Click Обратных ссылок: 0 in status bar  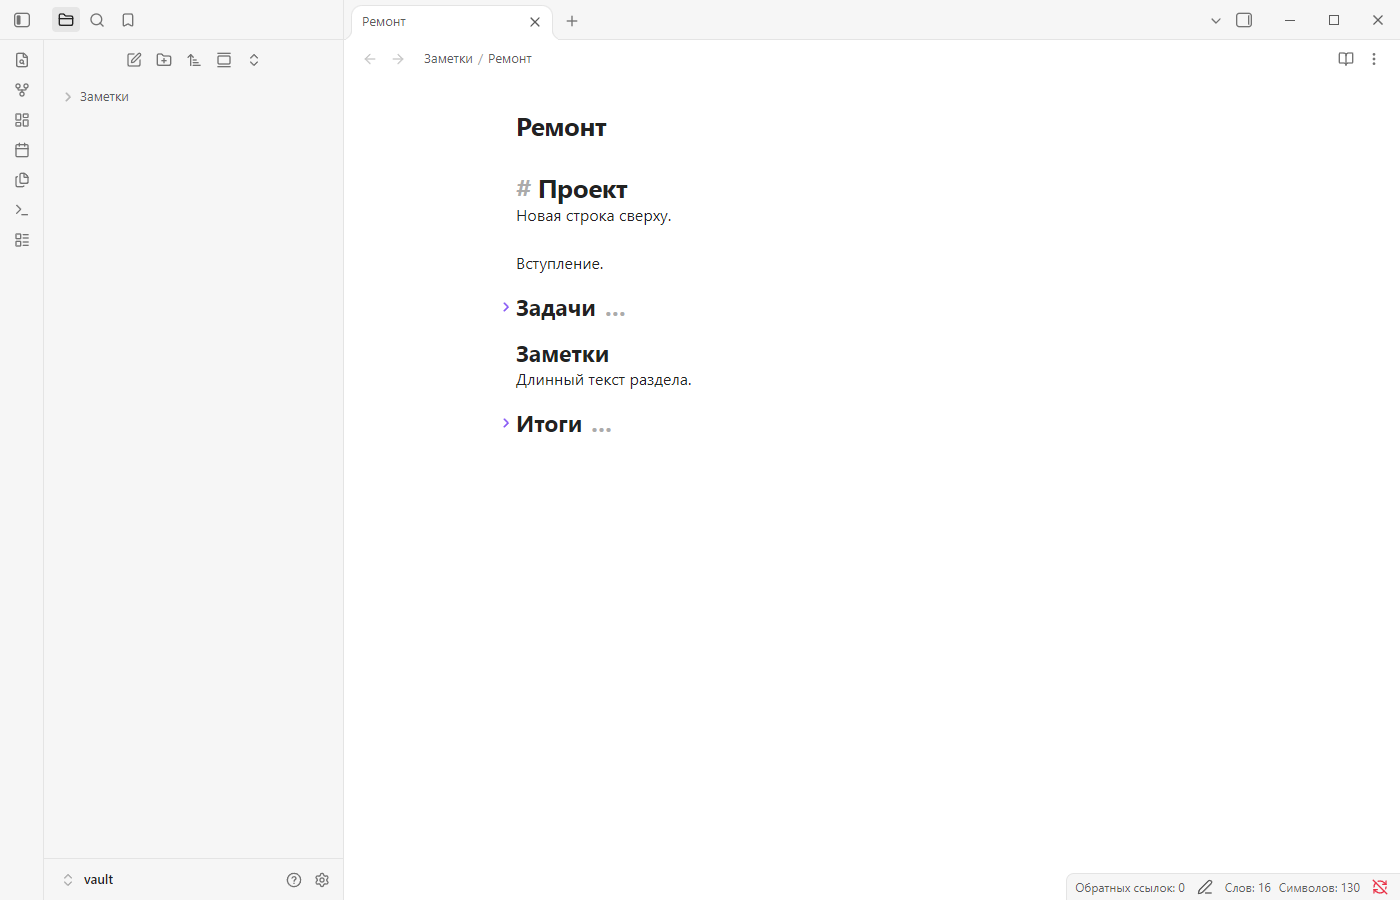click(x=1130, y=888)
